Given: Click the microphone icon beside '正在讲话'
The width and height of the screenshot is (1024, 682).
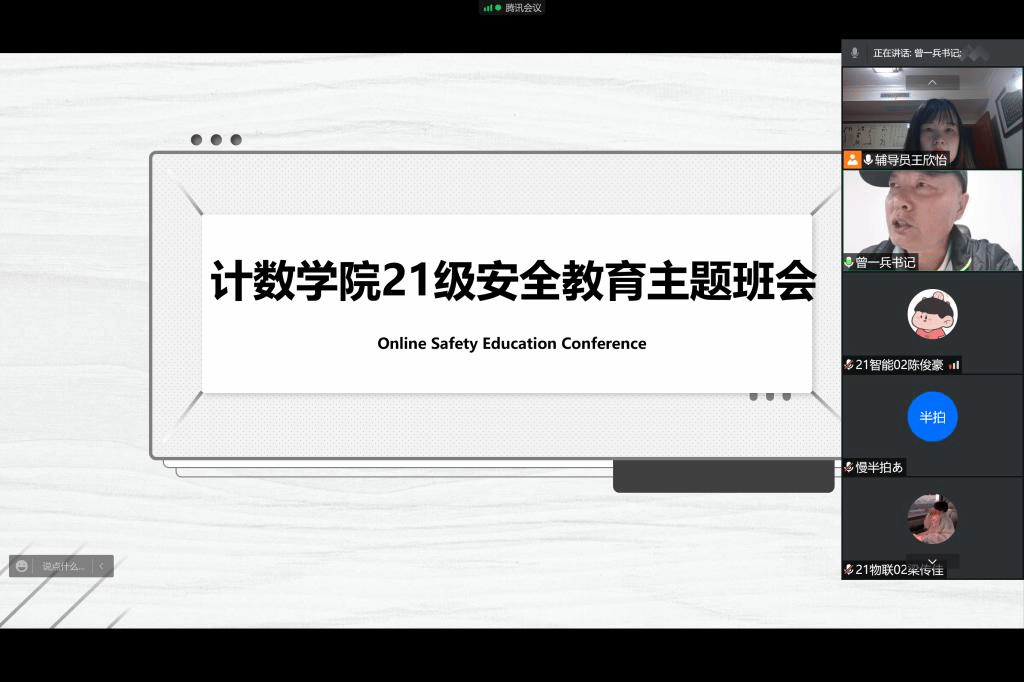Looking at the screenshot, I should [854, 52].
